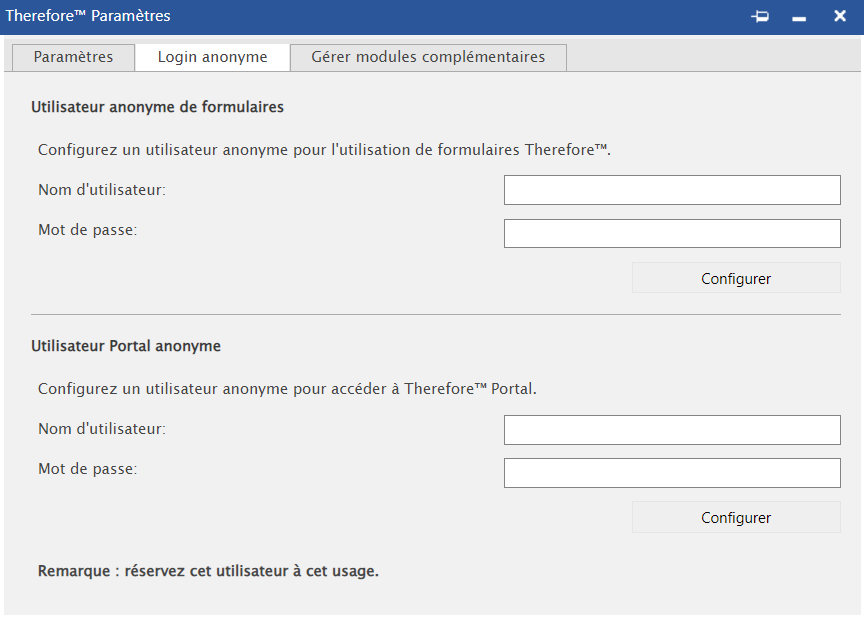The height and width of the screenshot is (617, 864).
Task: Switch to the Login anonyme tab
Action: [212, 57]
